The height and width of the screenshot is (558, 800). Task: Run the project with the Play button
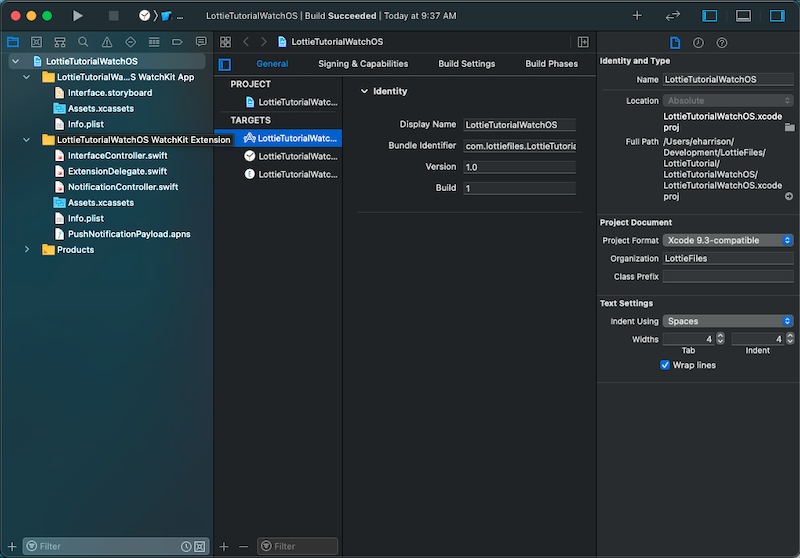click(78, 16)
